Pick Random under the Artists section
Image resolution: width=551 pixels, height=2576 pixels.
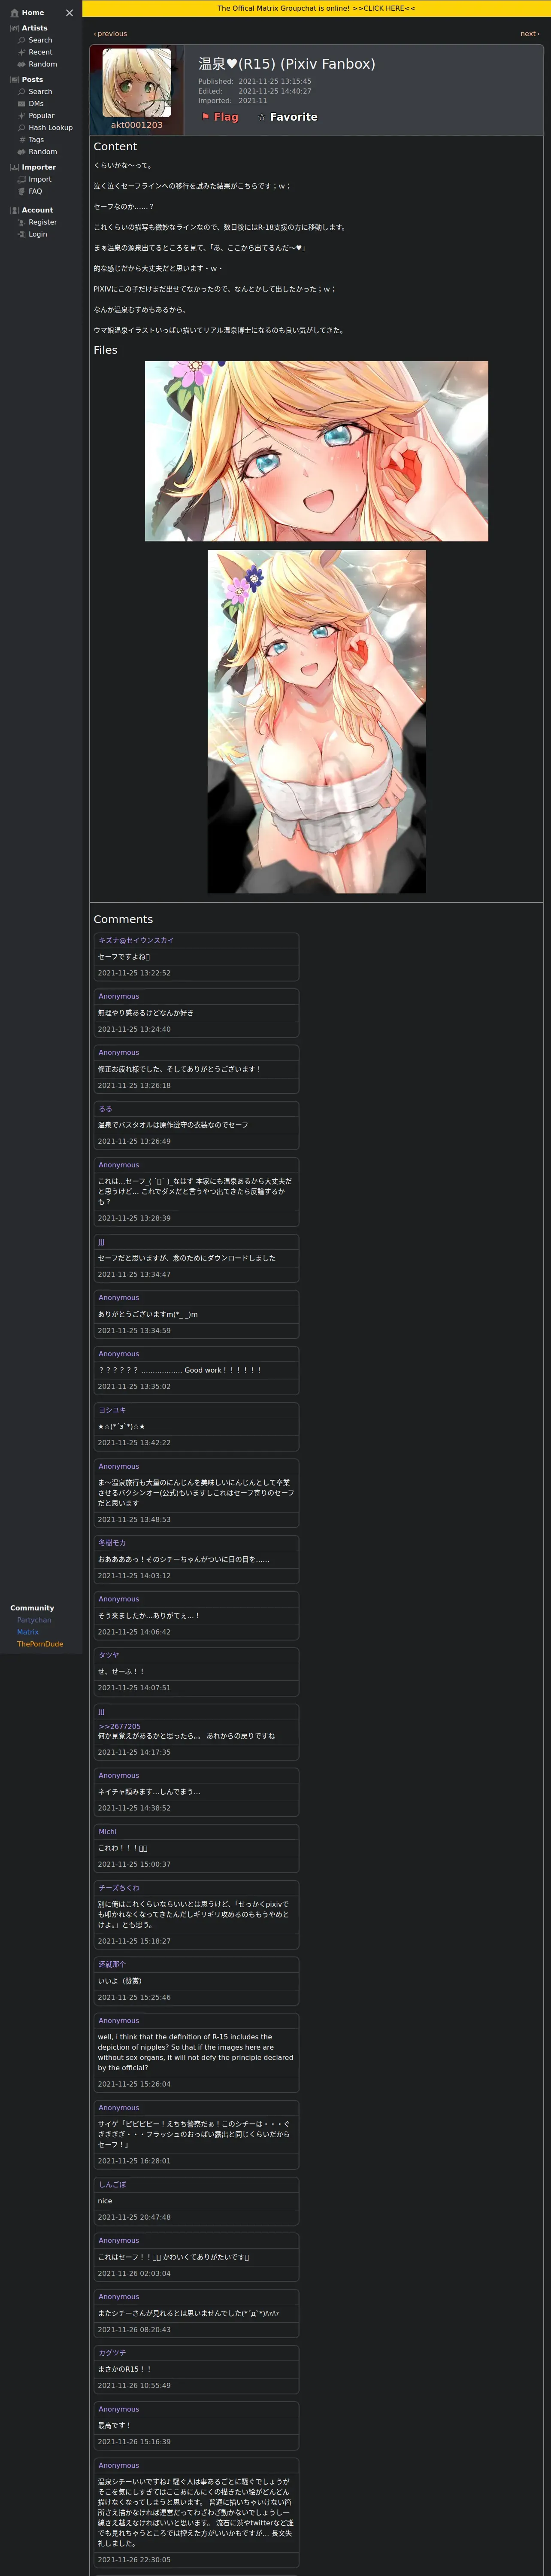(x=42, y=64)
